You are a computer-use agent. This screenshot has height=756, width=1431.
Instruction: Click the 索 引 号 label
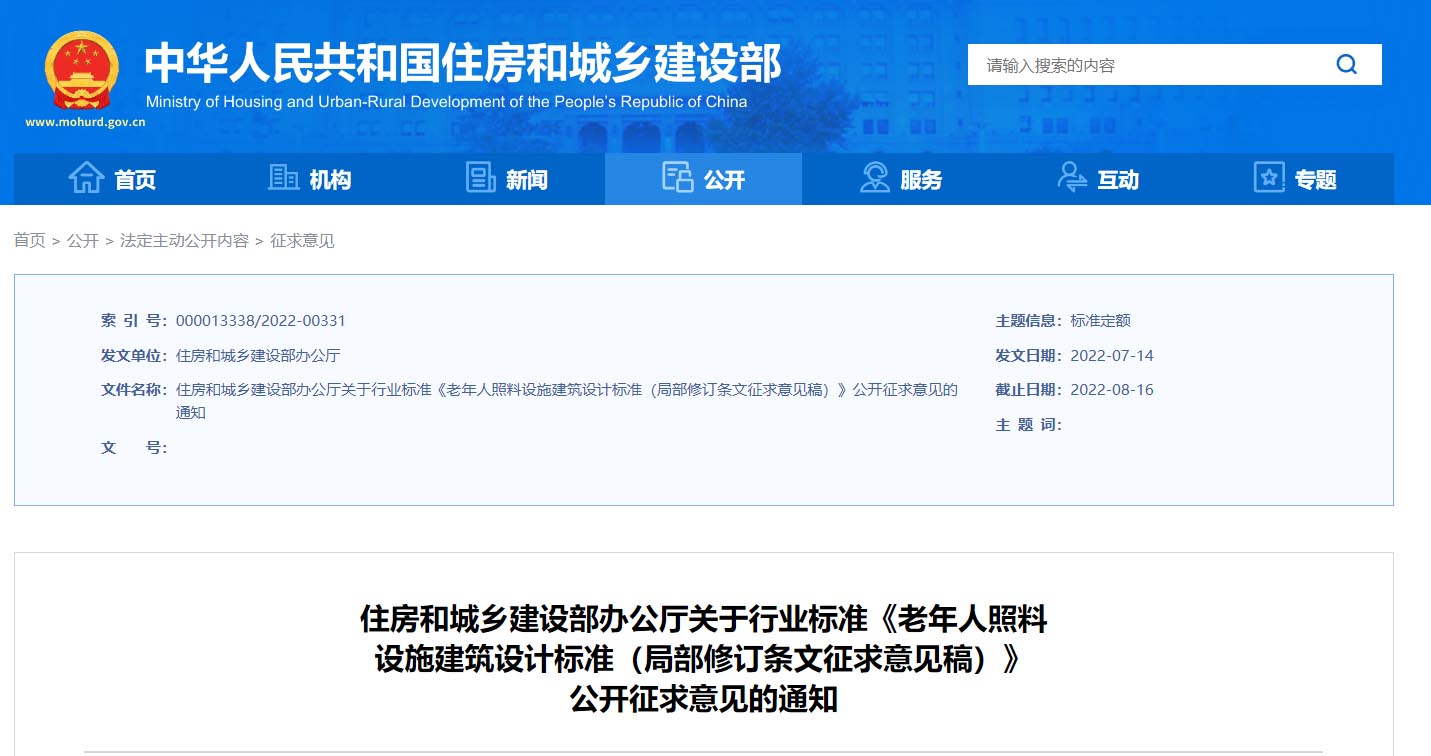click(134, 321)
